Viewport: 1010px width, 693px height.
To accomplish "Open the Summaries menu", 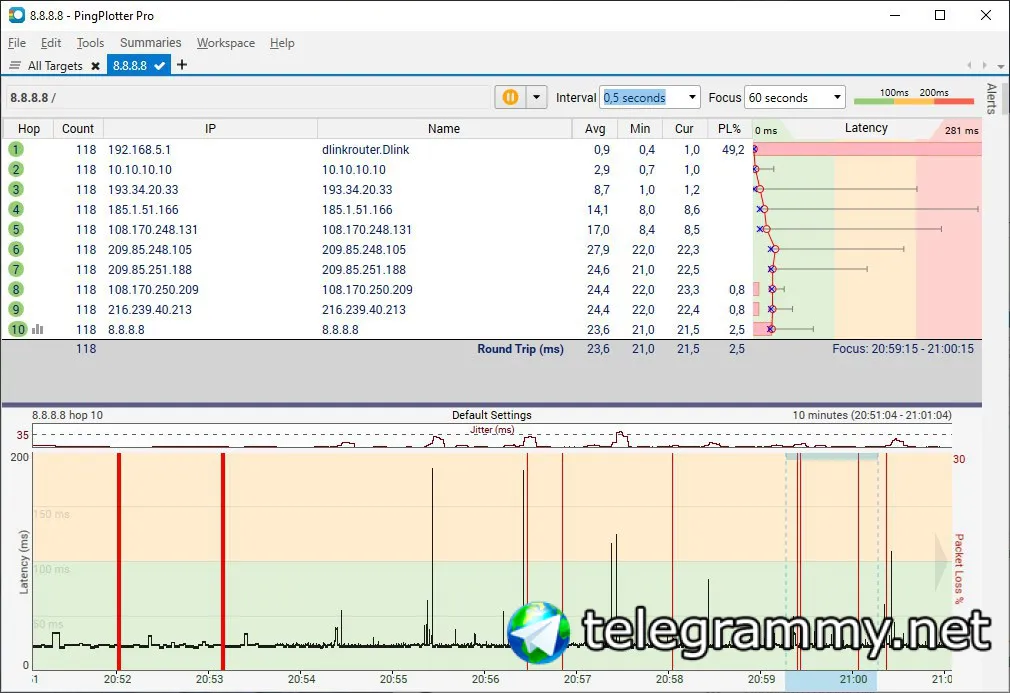I will click(x=151, y=43).
